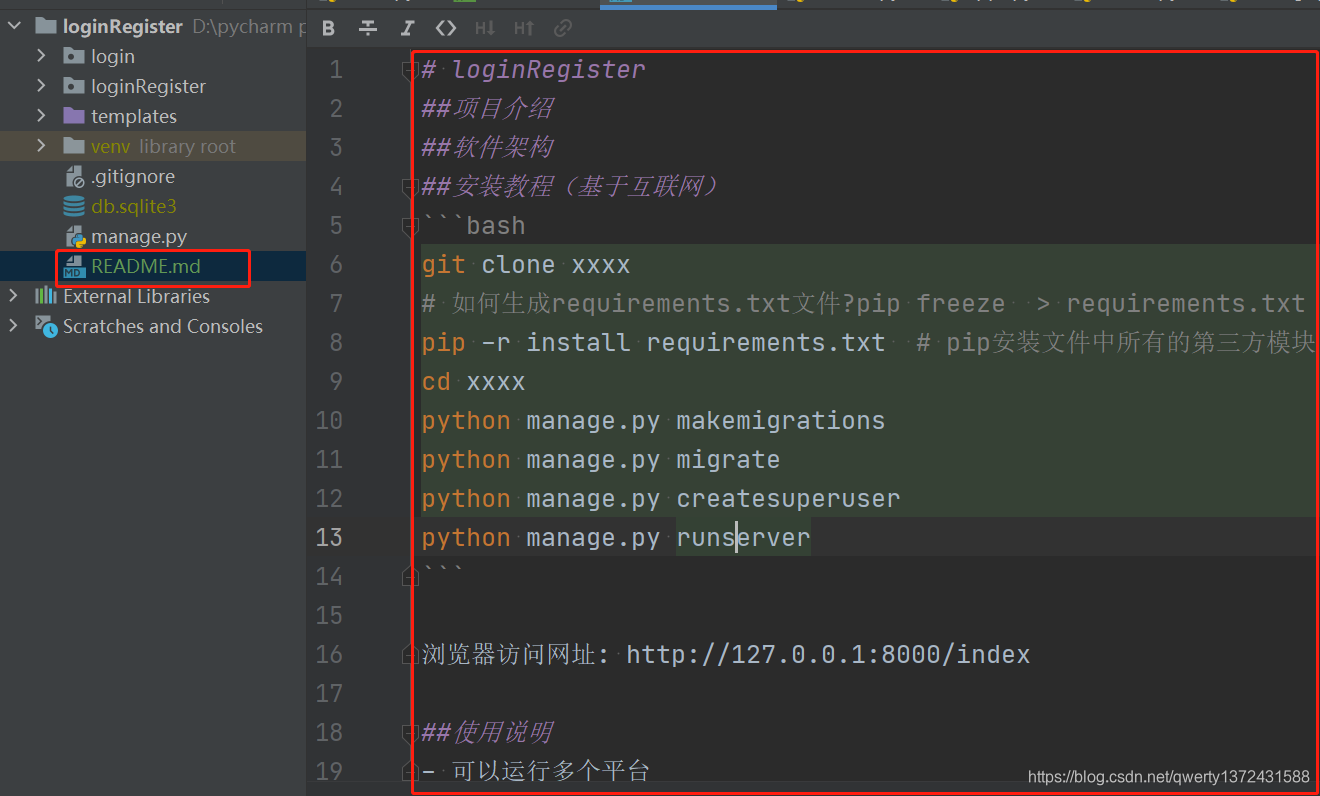Click the pip freeze comment line
Viewport: 1320px width, 796px height.
click(863, 304)
